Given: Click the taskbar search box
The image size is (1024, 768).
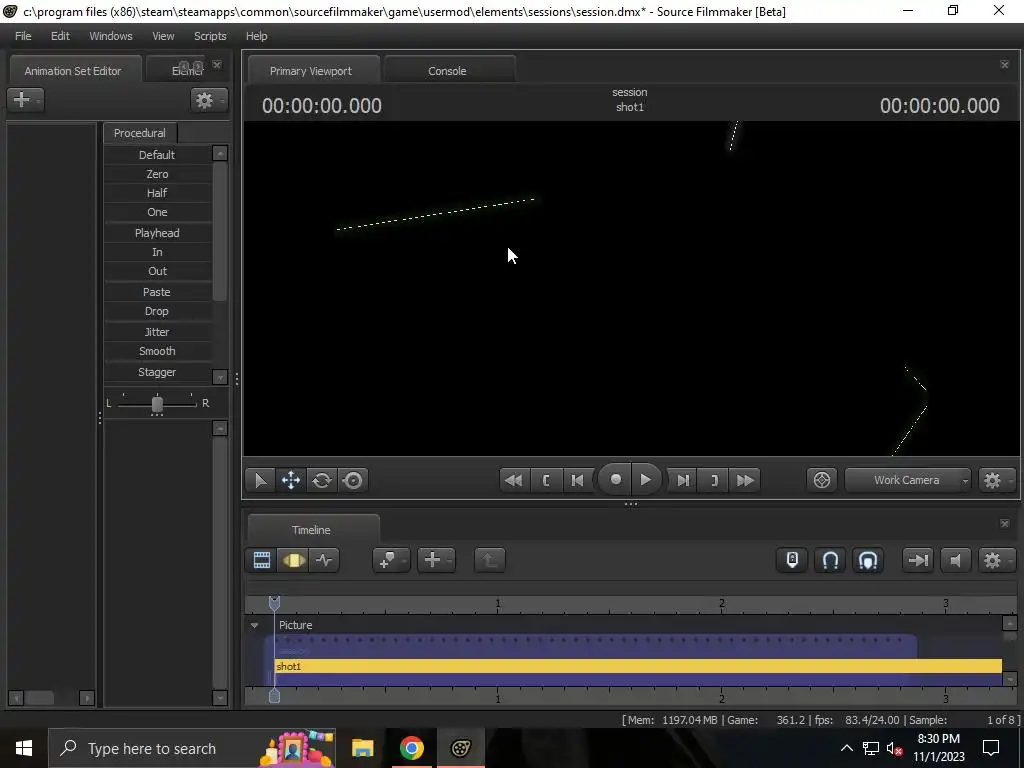Looking at the screenshot, I should [192, 748].
